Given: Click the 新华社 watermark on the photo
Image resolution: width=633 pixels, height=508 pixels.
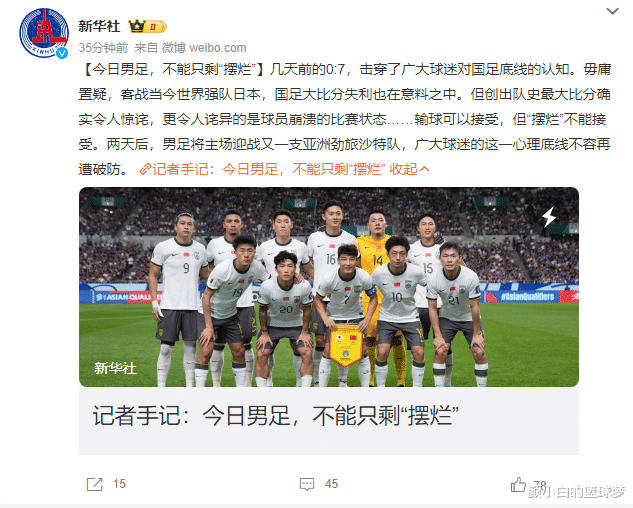Looking at the screenshot, I should pyautogui.click(x=115, y=368).
